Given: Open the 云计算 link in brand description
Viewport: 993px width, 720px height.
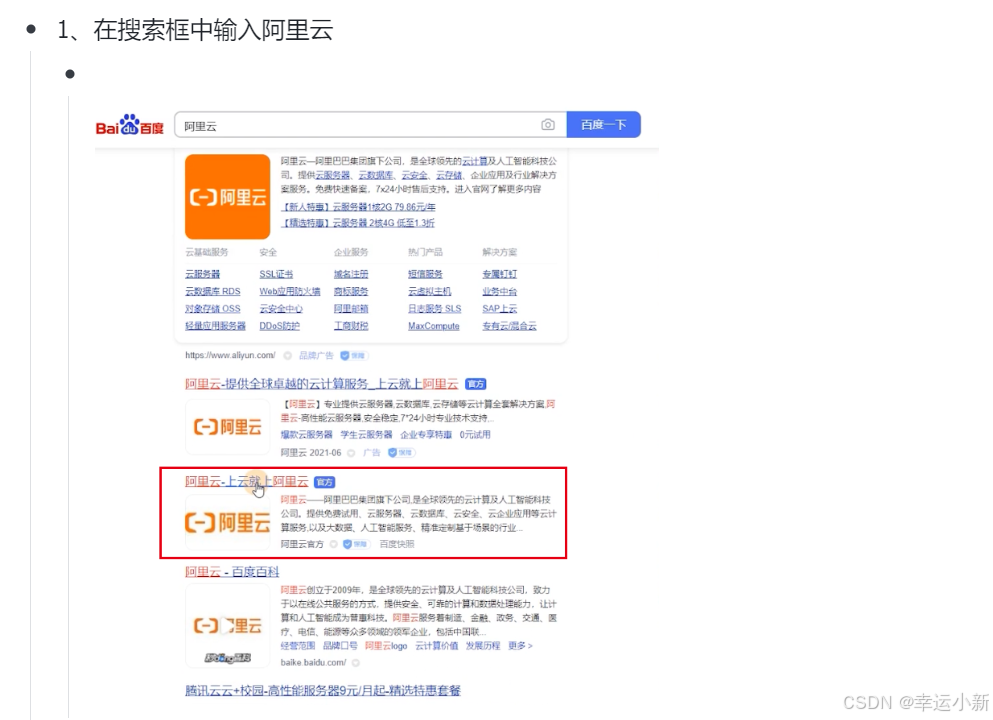Looking at the screenshot, I should pos(475,161).
